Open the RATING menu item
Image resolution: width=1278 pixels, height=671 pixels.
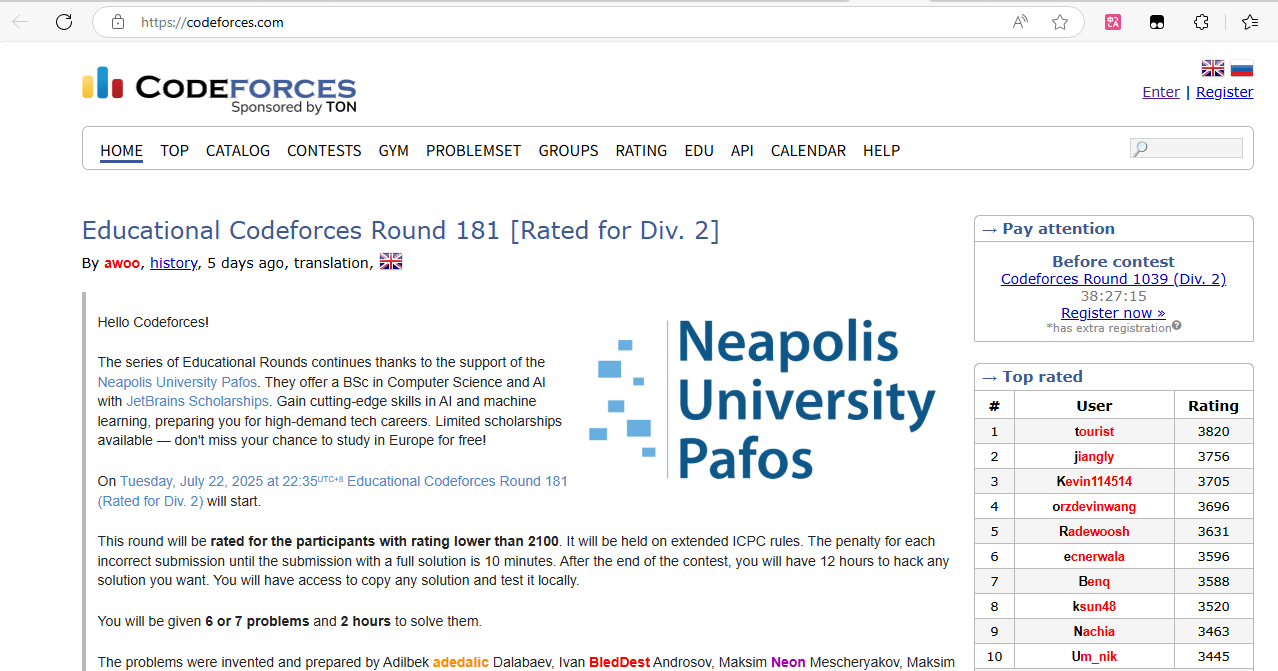[641, 150]
